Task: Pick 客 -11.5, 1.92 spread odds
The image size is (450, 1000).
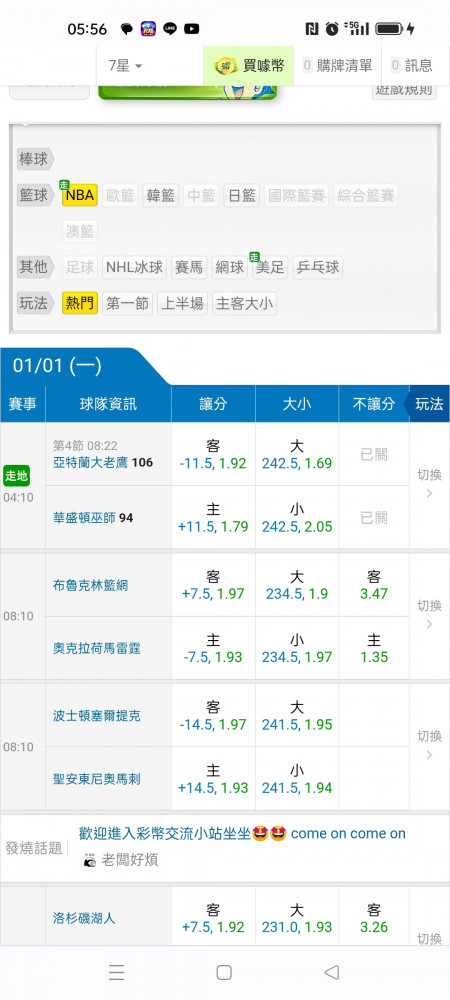Action: pos(213,454)
